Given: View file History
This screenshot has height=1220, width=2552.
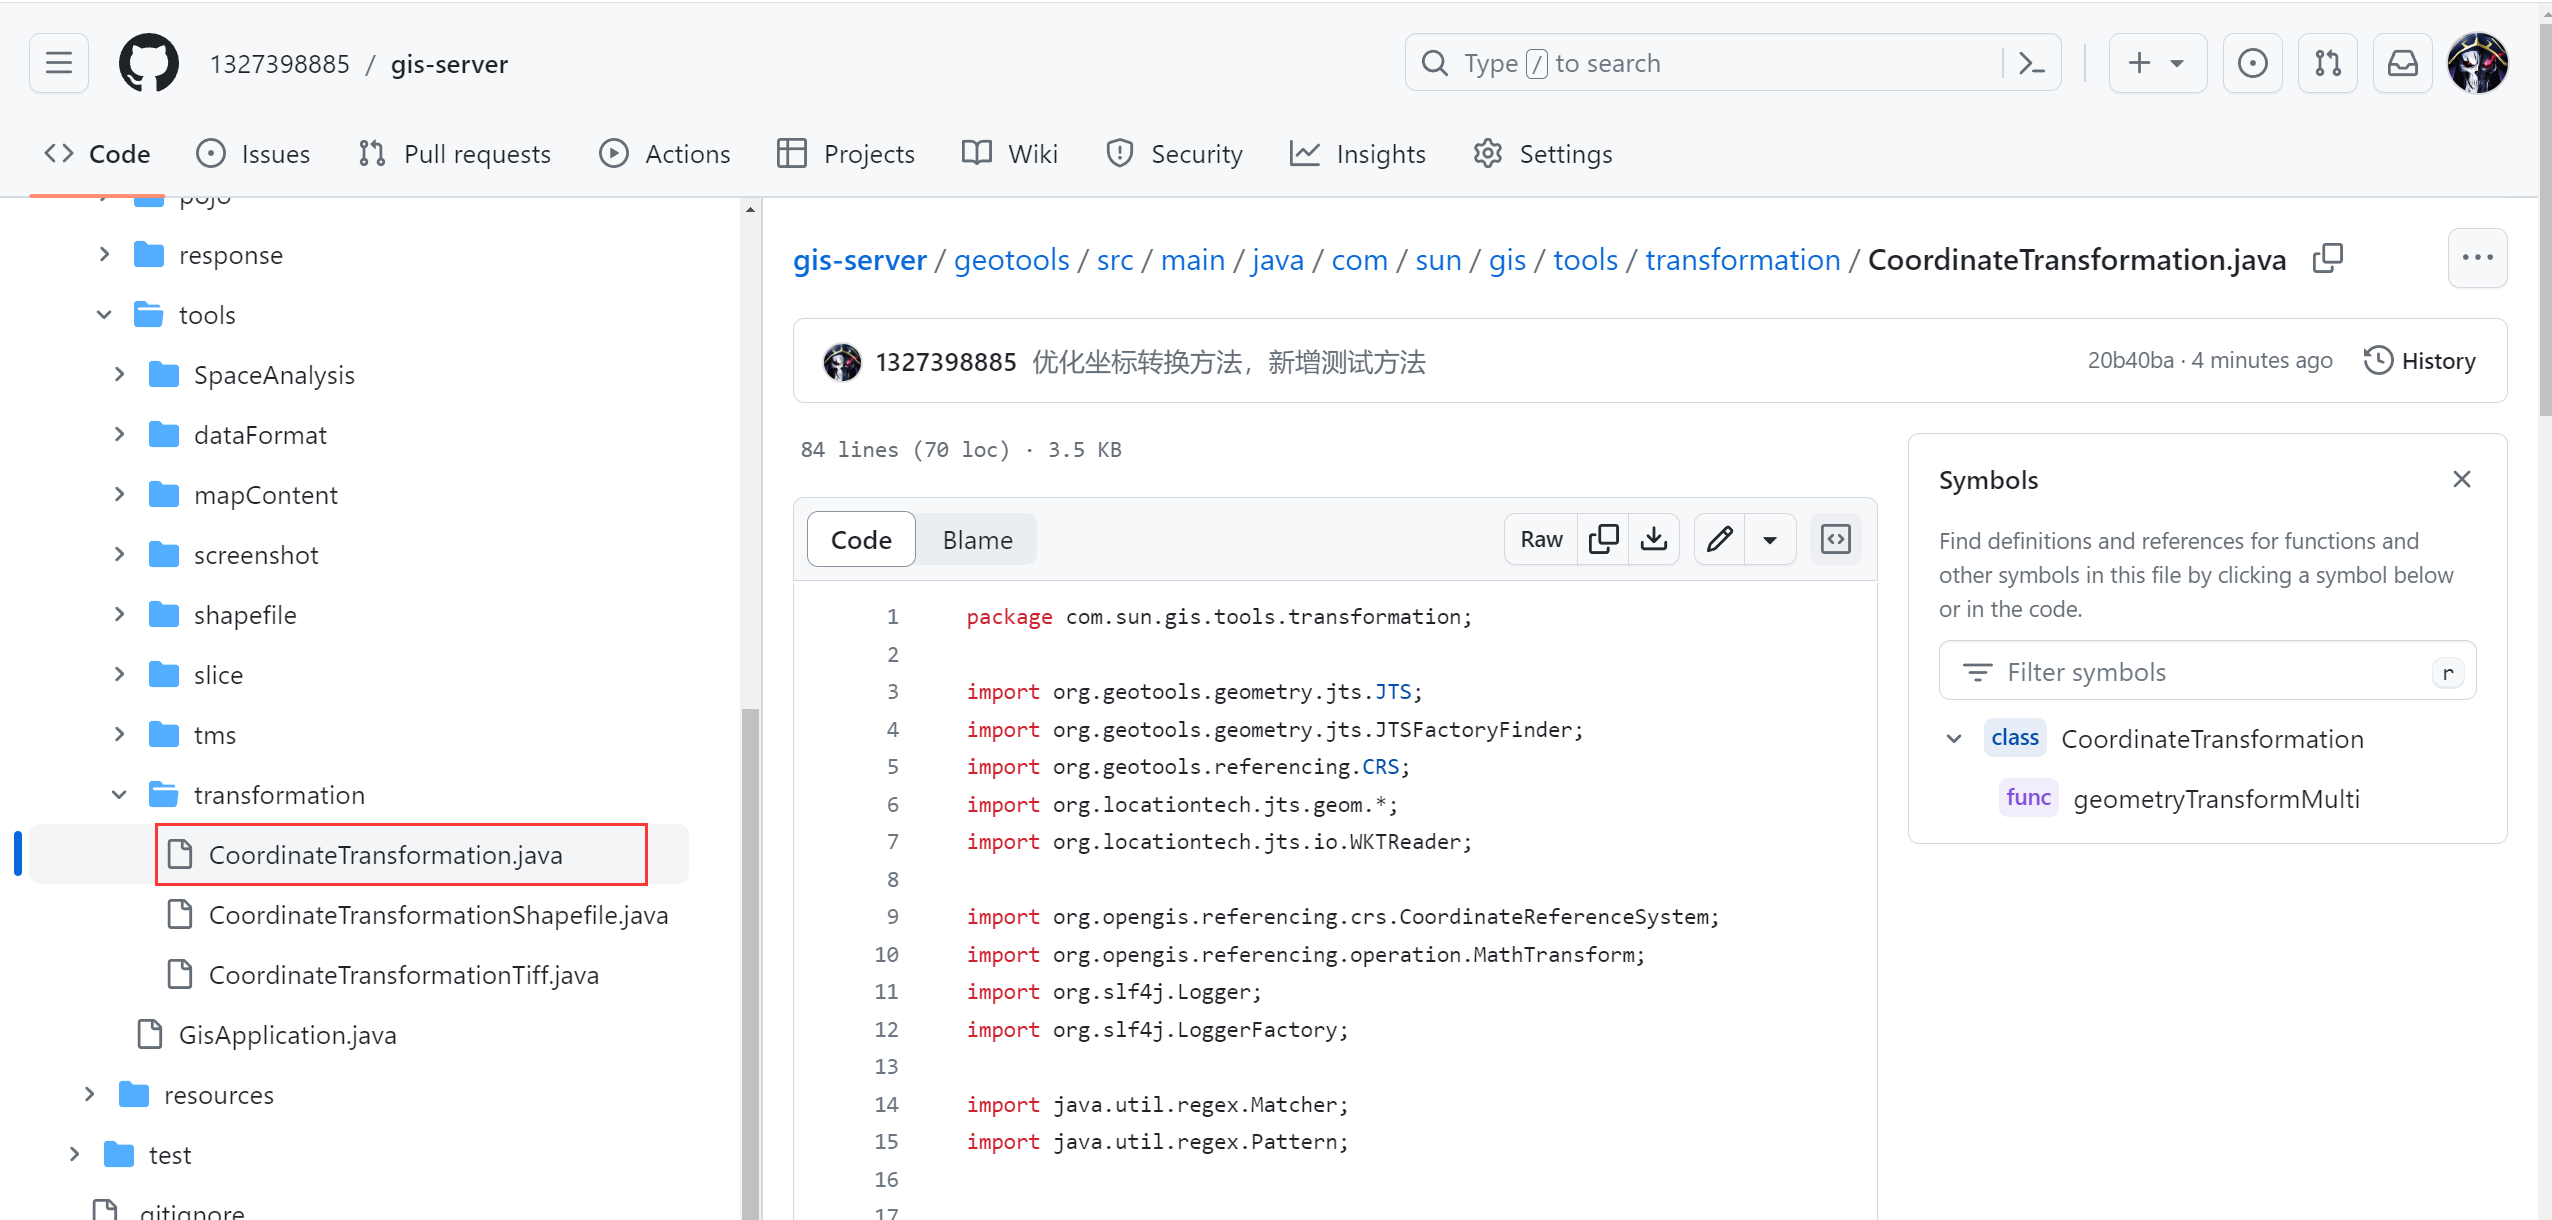Looking at the screenshot, I should pyautogui.click(x=2420, y=361).
